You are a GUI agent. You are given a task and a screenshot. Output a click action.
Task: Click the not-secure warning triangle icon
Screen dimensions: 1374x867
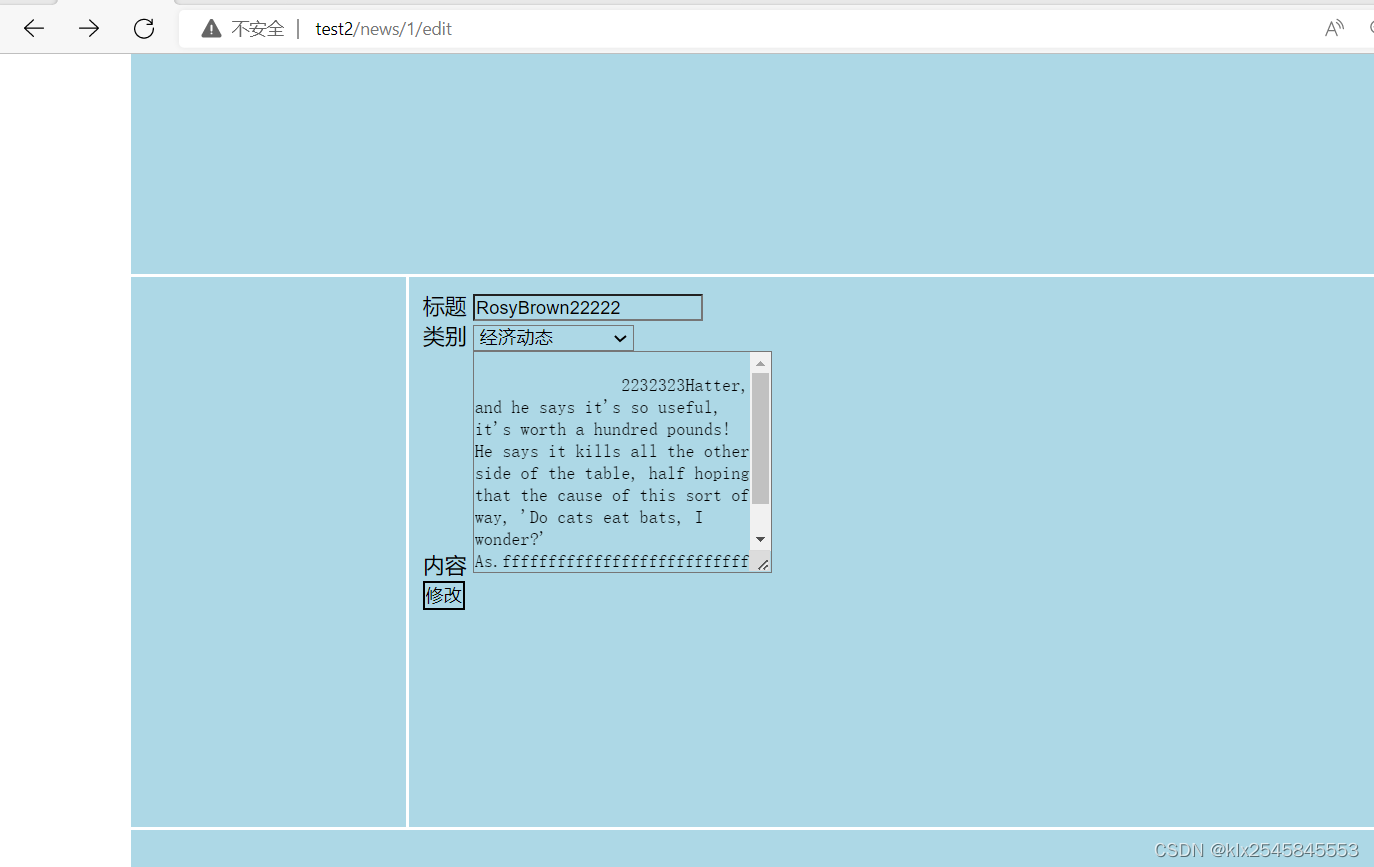211,29
